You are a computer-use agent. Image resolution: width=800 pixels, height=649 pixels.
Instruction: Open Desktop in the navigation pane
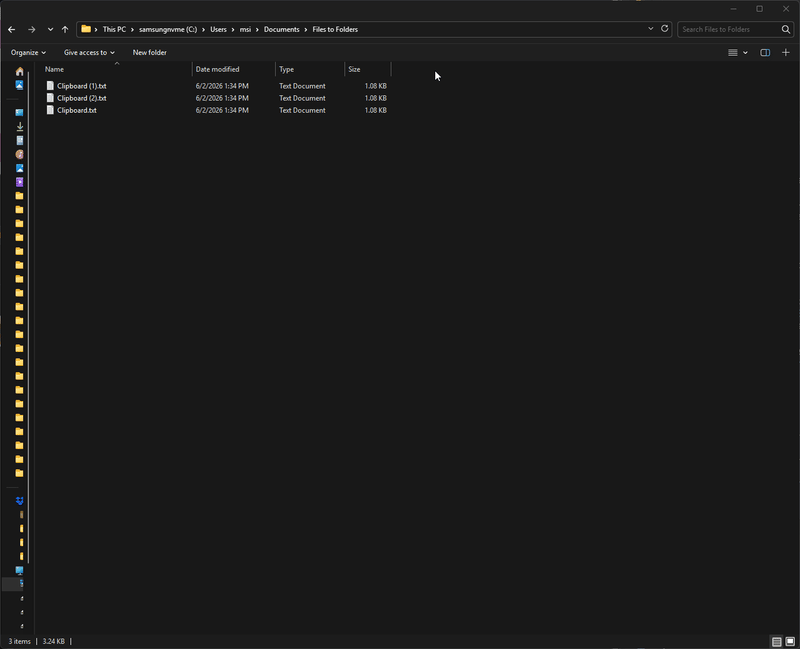tap(19, 113)
